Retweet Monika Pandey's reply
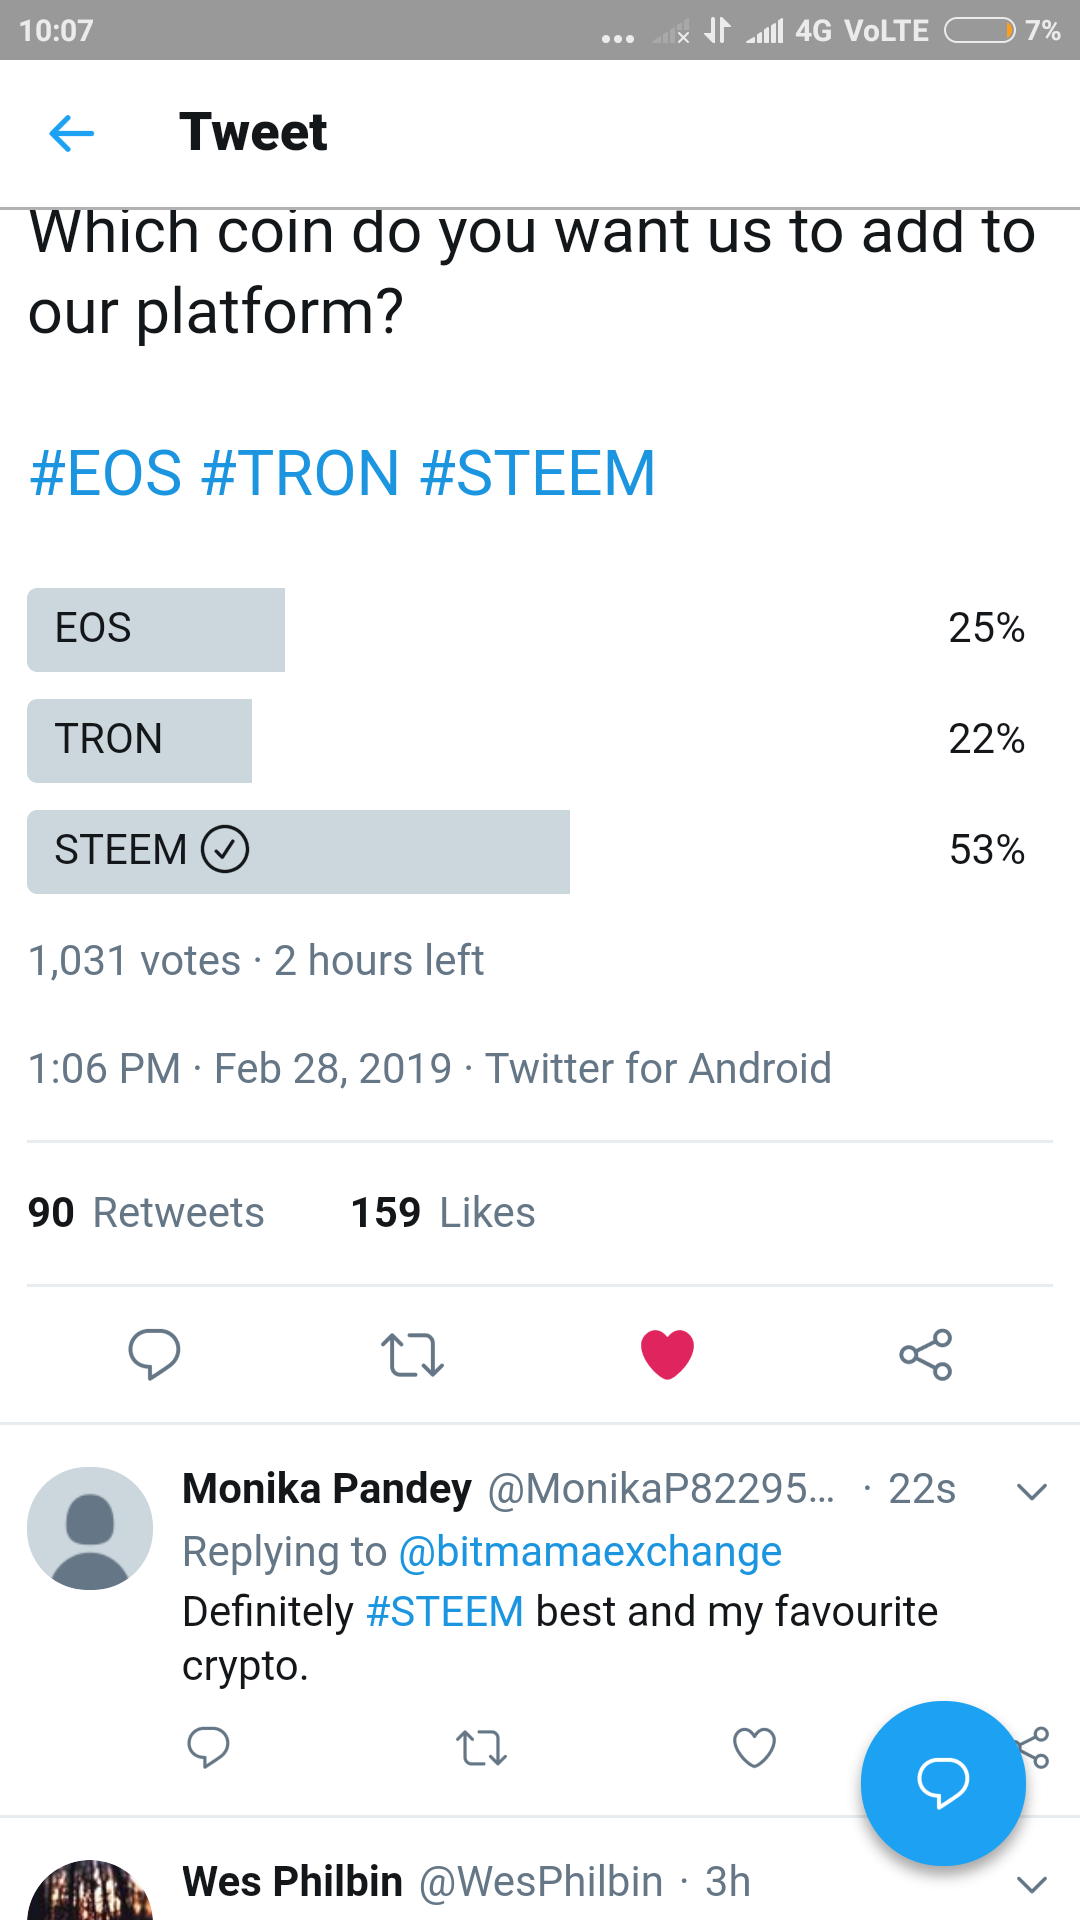The height and width of the screenshot is (1920, 1080). [x=481, y=1748]
